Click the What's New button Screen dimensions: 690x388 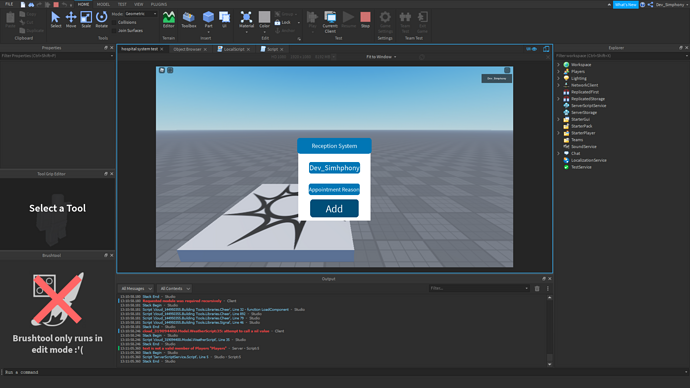[x=625, y=4]
